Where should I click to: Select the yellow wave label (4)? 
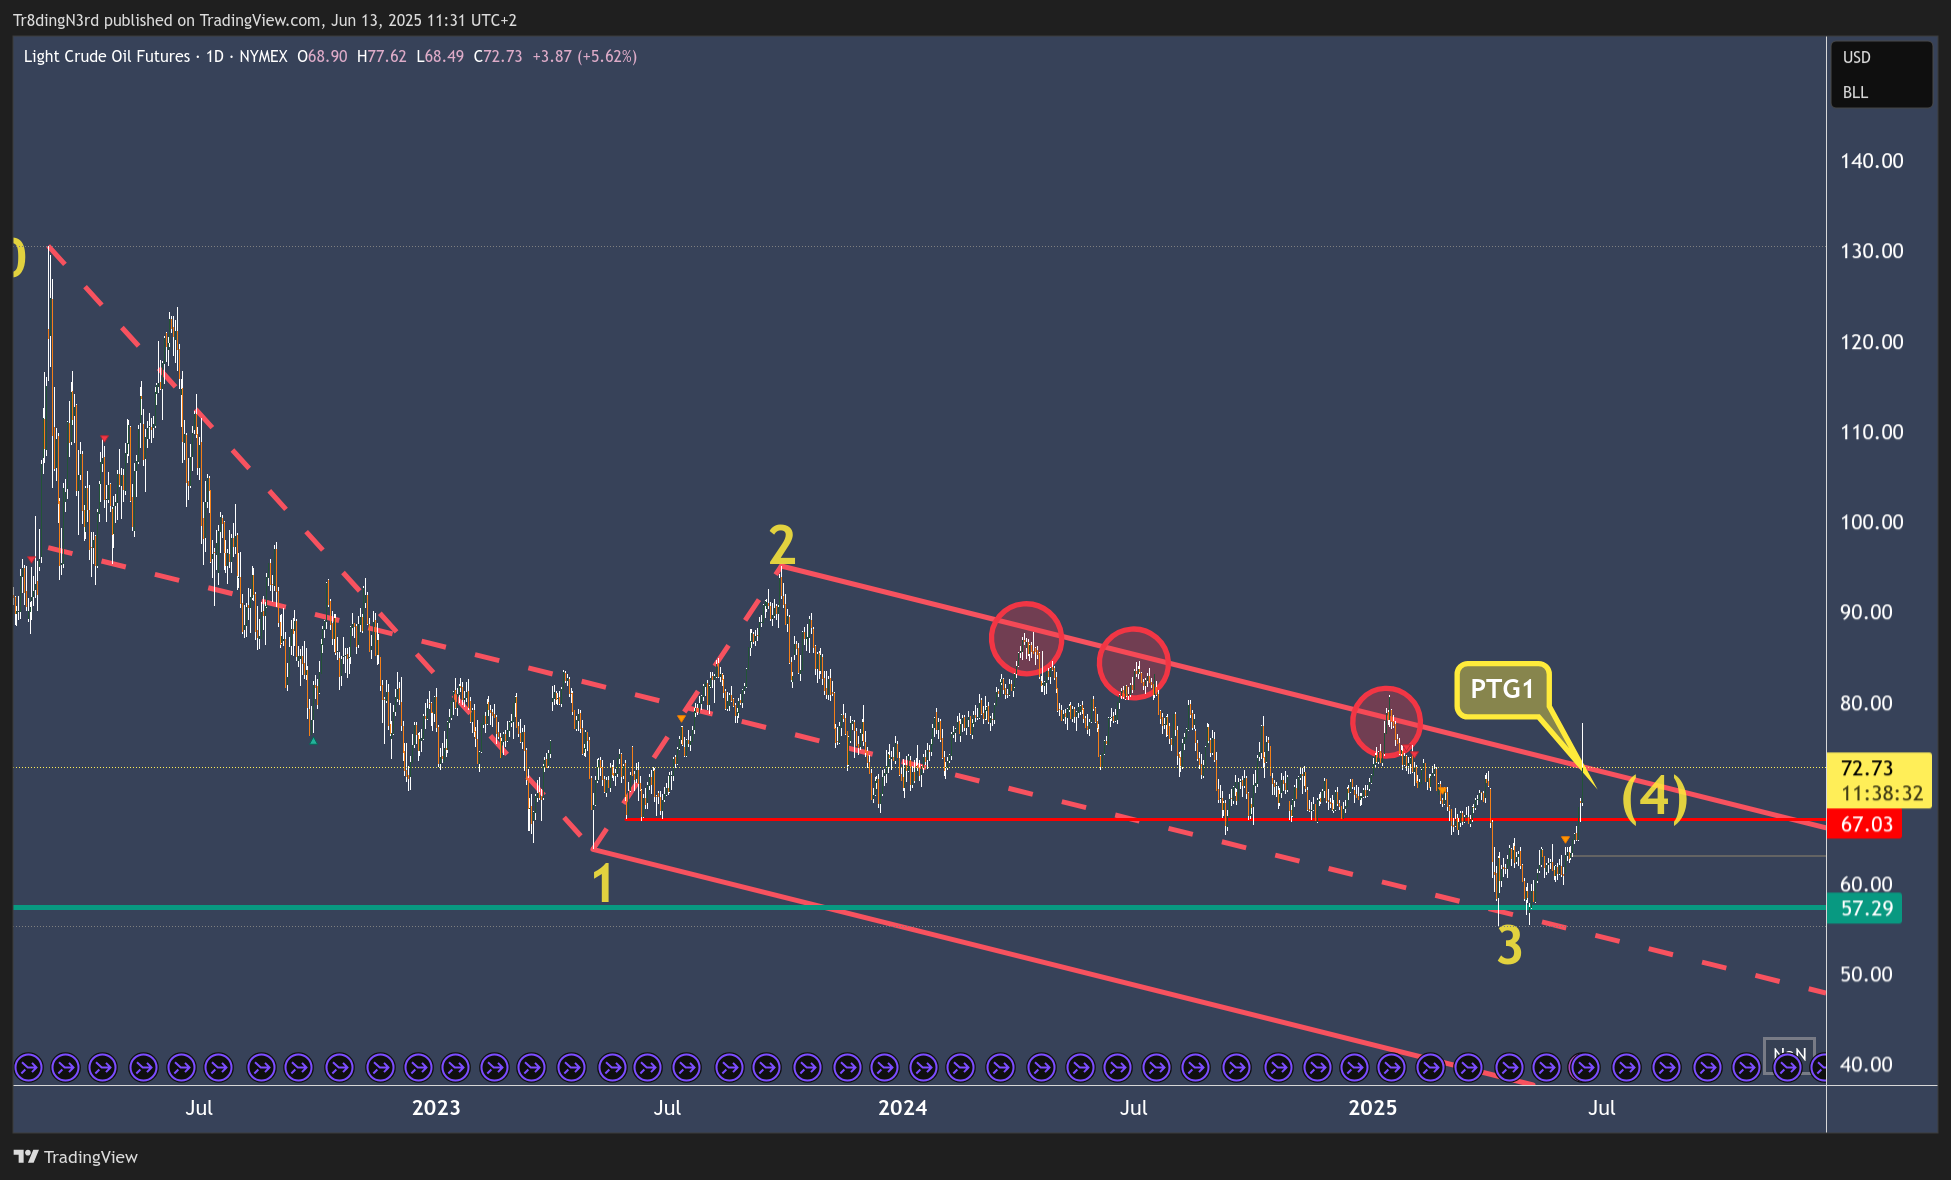[x=1654, y=798]
